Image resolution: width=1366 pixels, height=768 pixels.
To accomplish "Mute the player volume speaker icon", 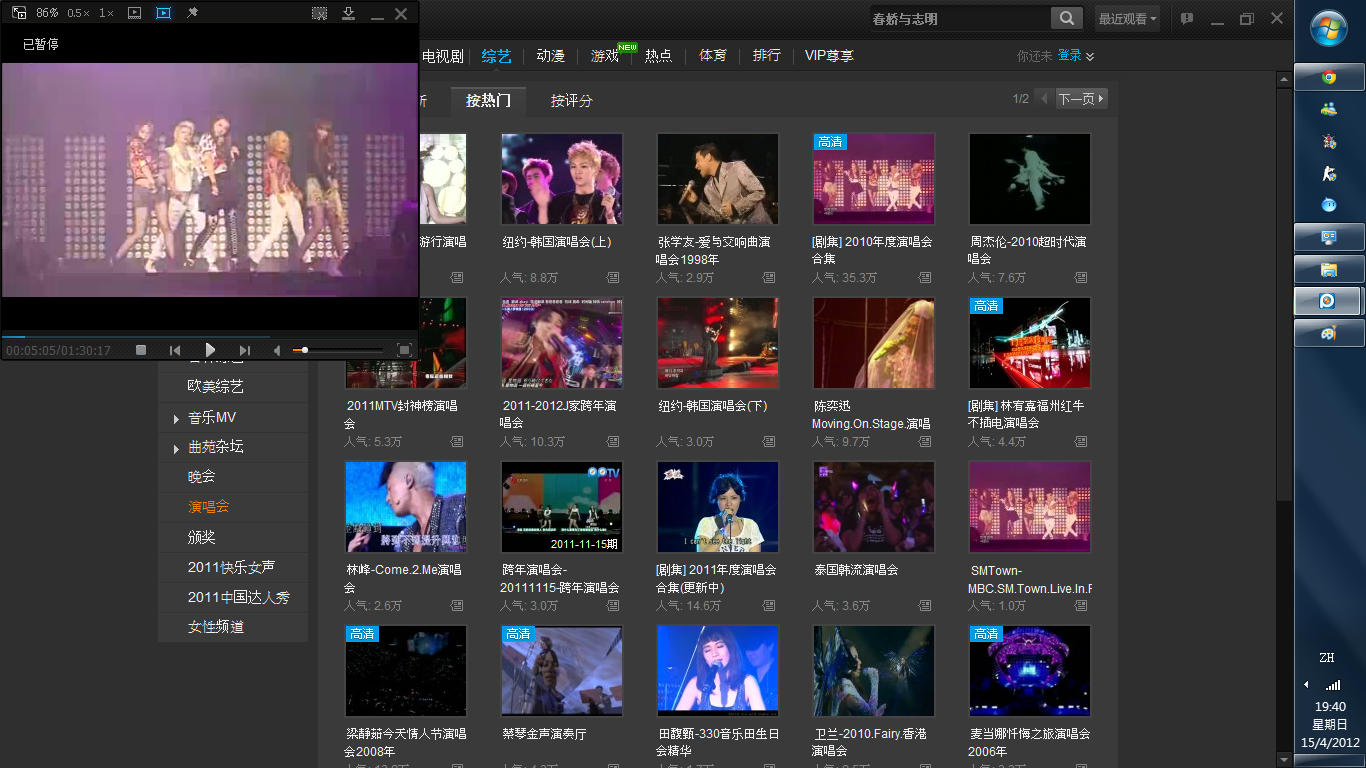I will coord(277,350).
